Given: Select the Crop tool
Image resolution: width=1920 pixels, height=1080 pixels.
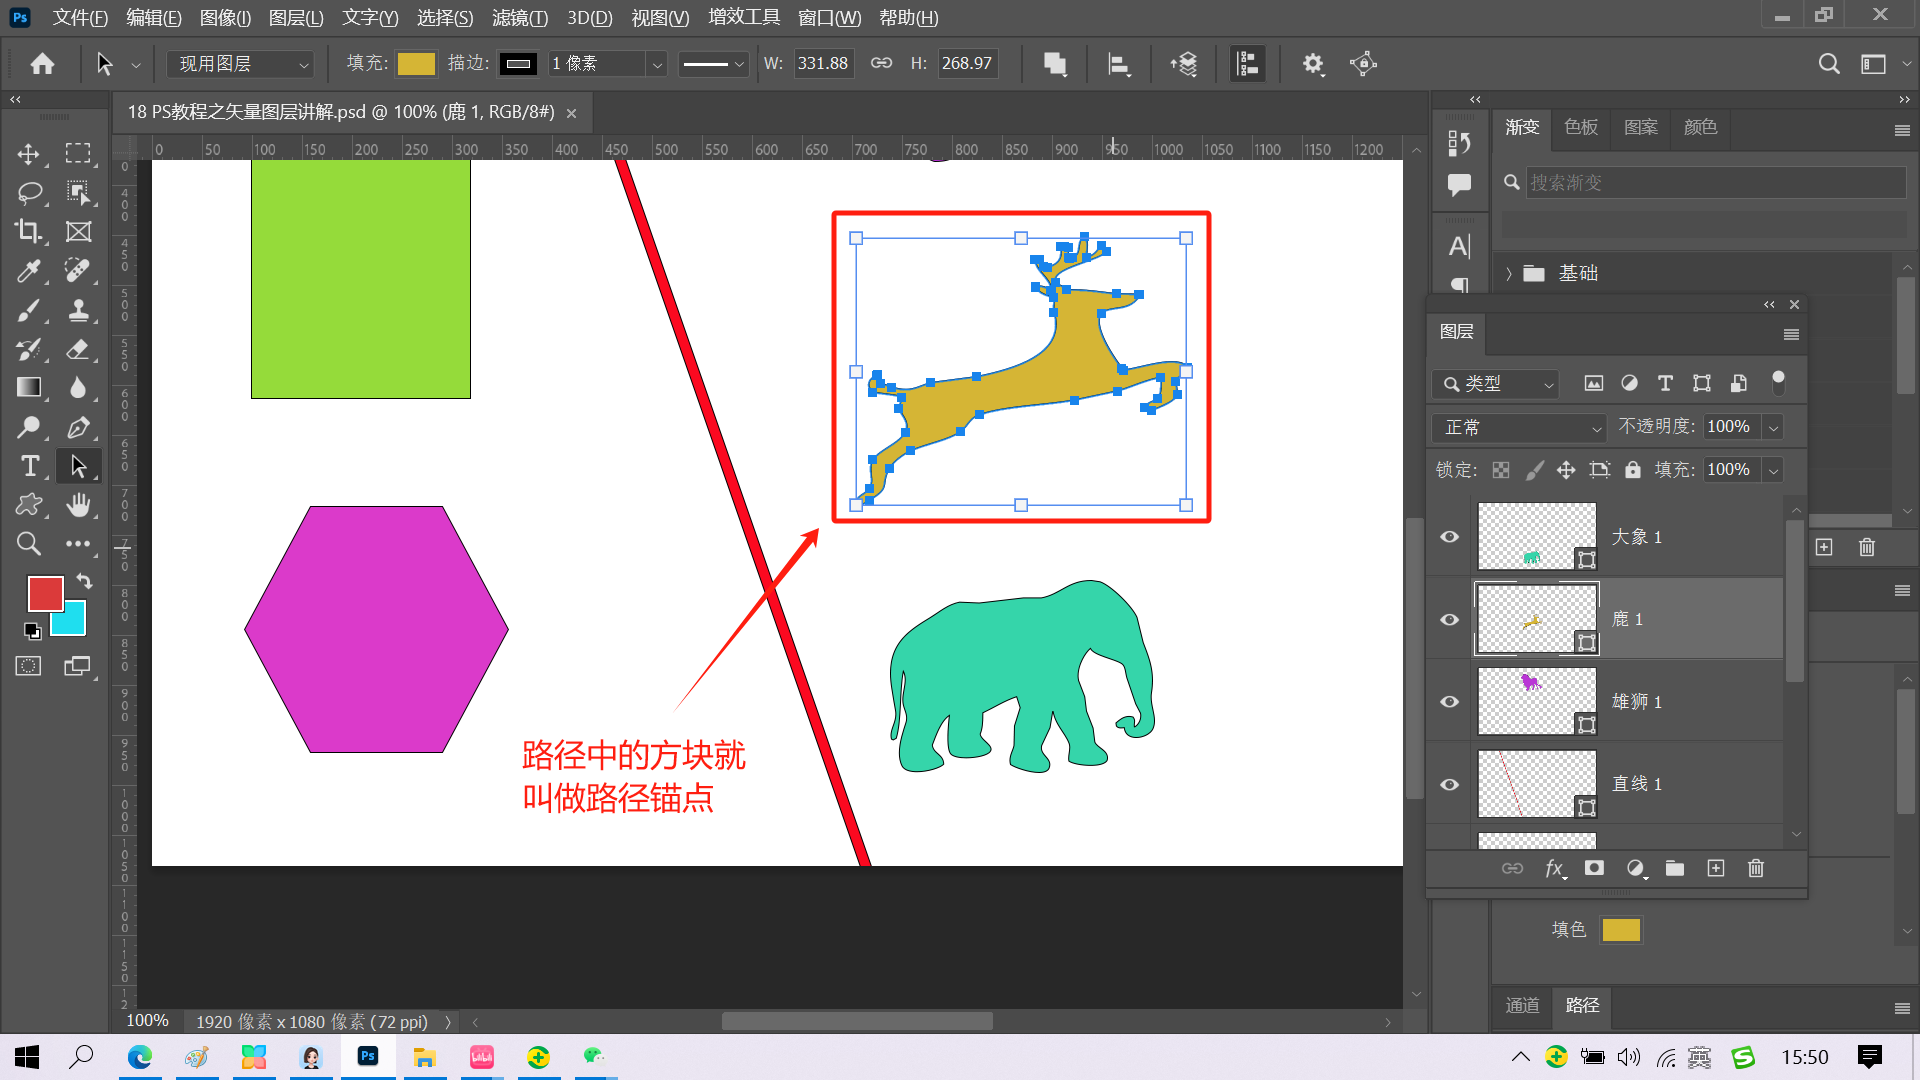Looking at the screenshot, I should 28,231.
